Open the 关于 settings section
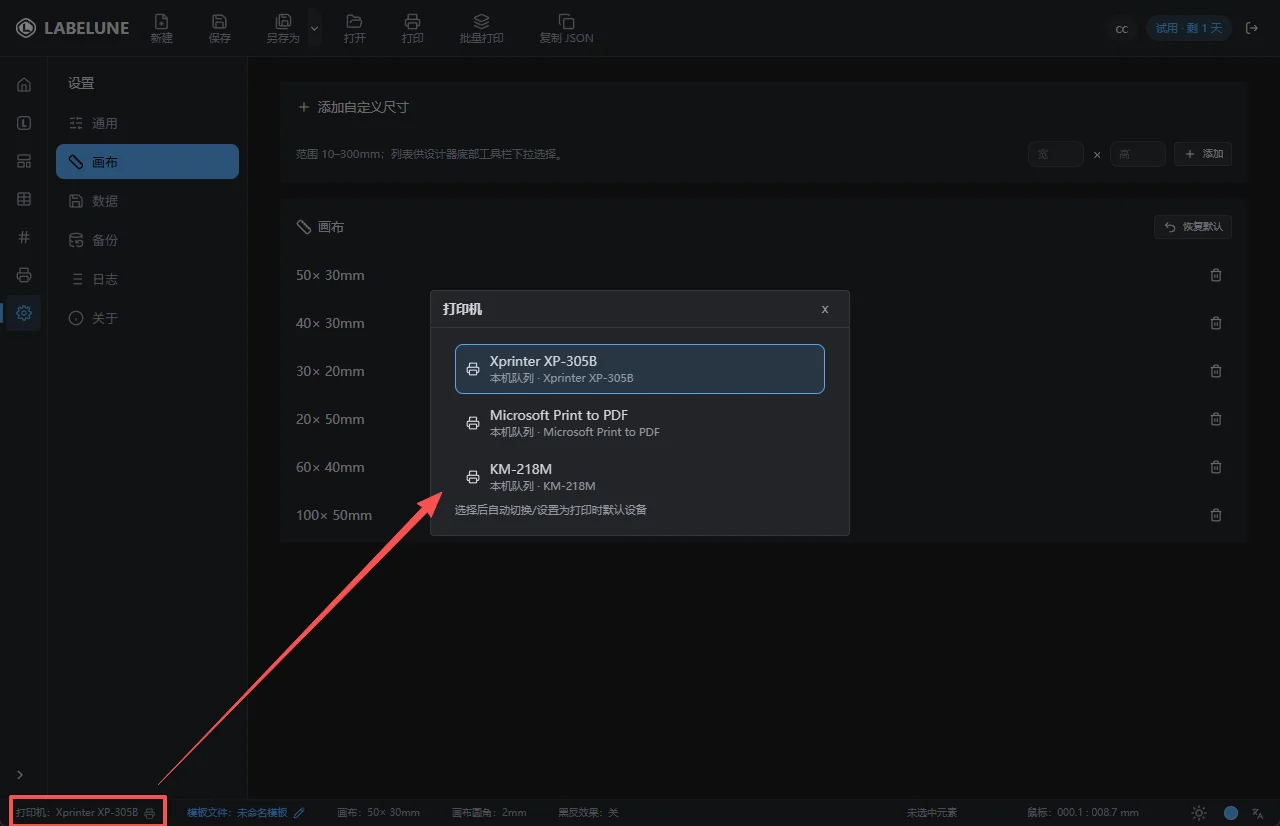The height and width of the screenshot is (826, 1280). (147, 318)
